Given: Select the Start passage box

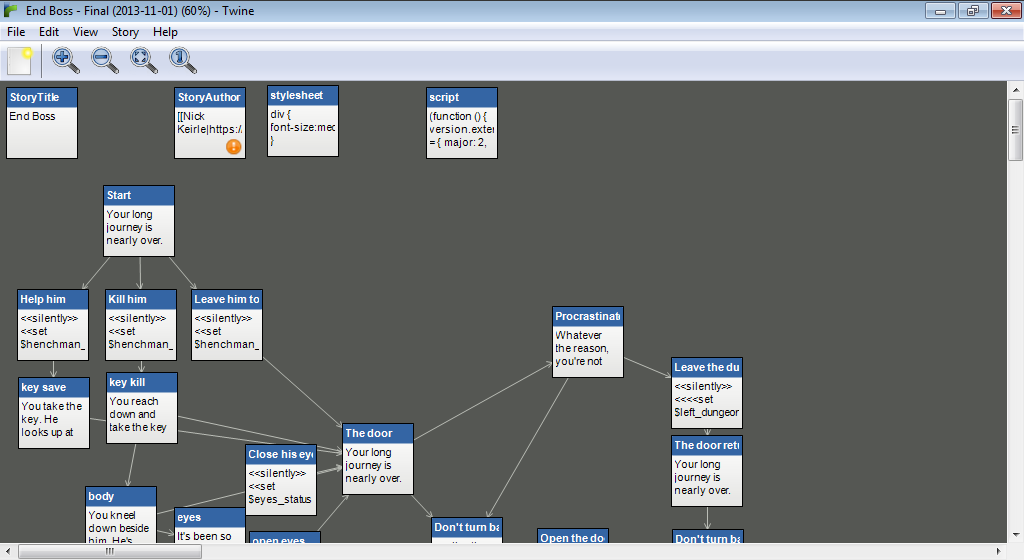Looking at the screenshot, I should point(139,220).
